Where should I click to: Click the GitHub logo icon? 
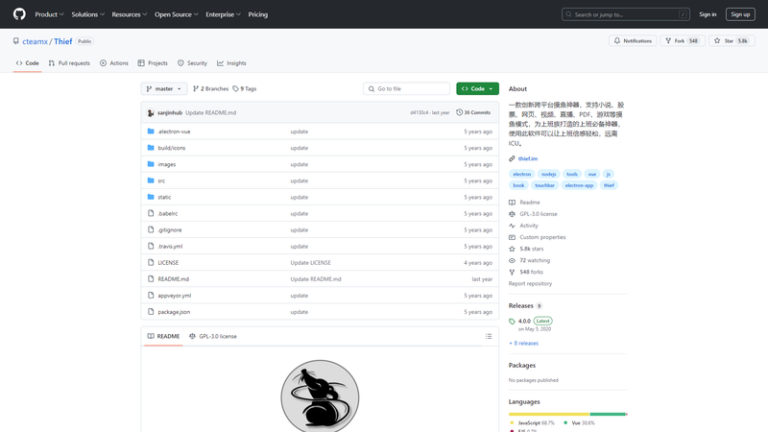19,14
